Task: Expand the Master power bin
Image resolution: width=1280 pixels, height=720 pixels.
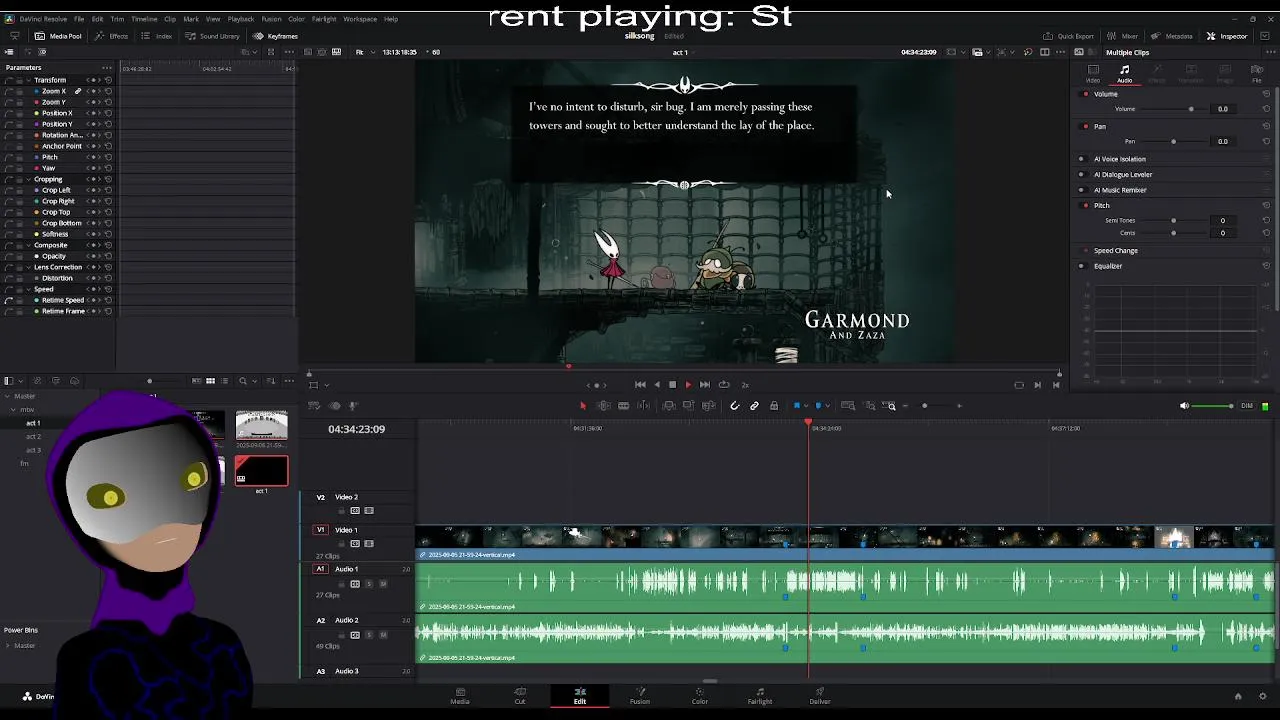Action: (x=8, y=645)
